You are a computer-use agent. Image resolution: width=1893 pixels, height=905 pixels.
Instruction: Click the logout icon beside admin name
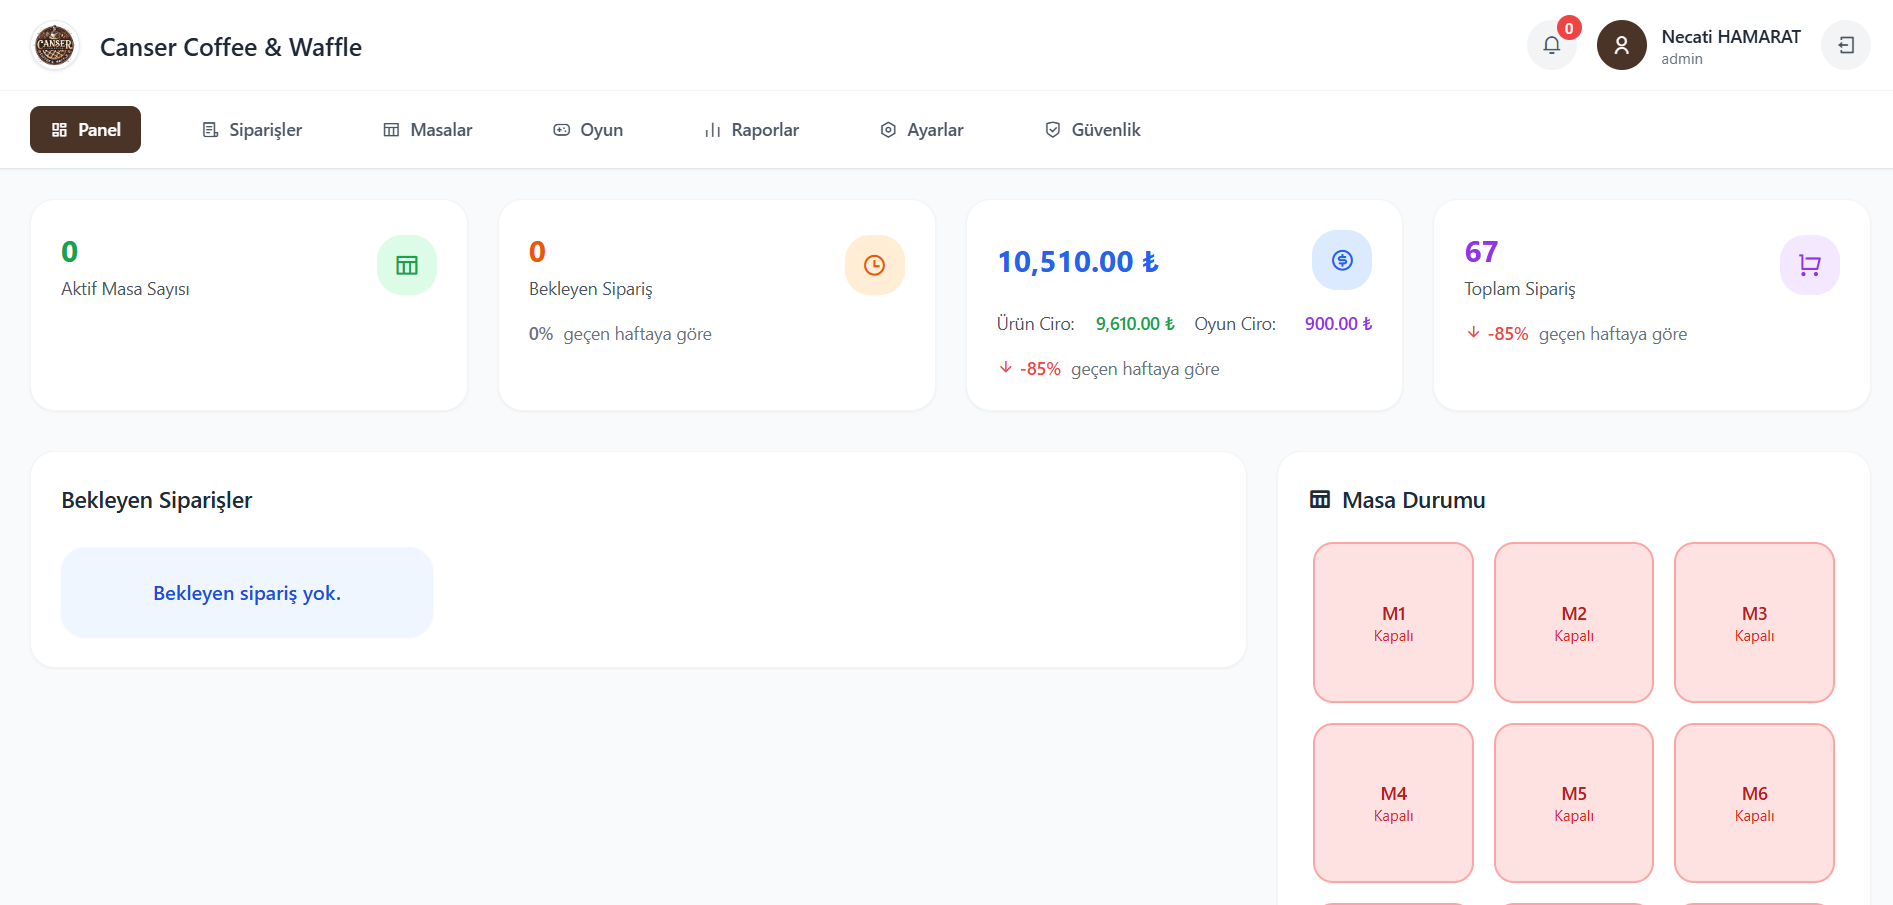click(1845, 45)
